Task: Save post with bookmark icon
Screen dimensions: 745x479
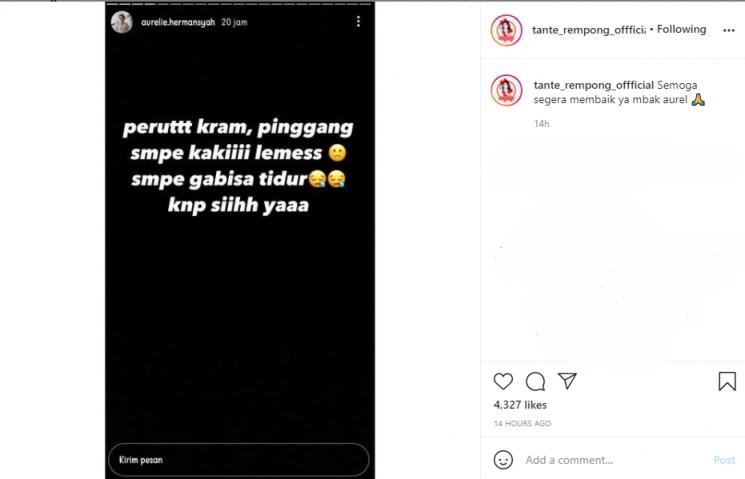Action: [x=727, y=381]
